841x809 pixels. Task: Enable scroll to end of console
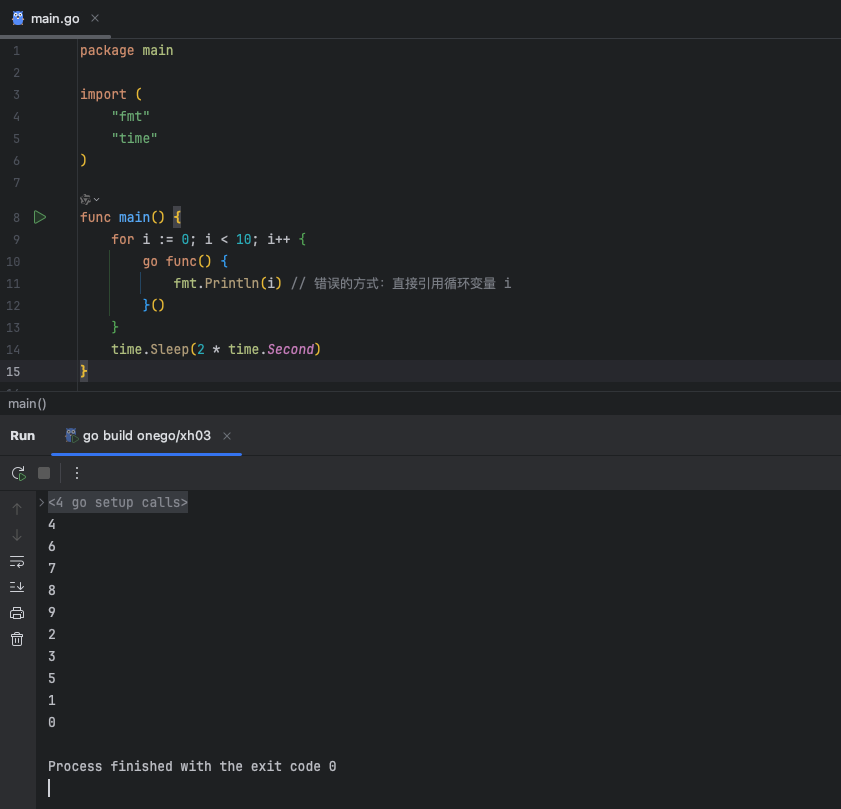(17, 587)
